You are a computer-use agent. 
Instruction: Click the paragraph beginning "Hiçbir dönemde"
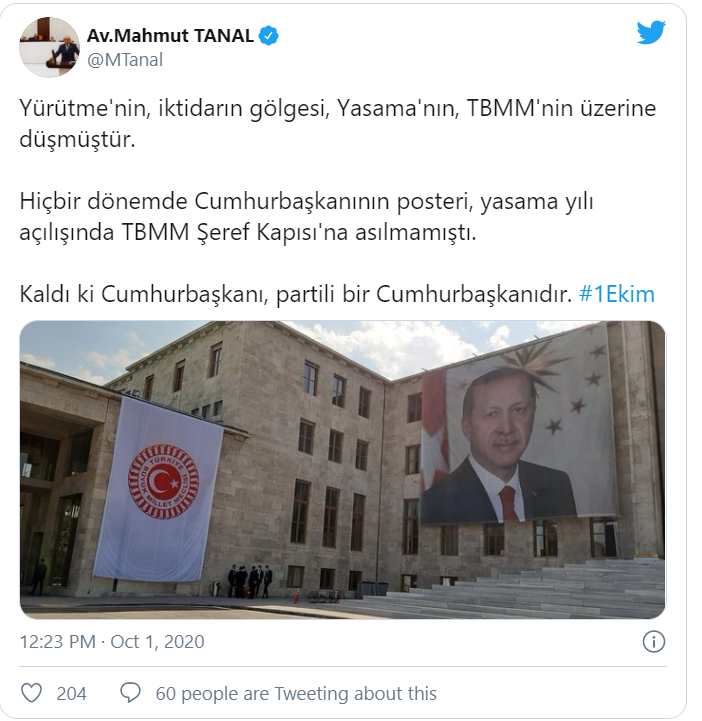[306, 217]
